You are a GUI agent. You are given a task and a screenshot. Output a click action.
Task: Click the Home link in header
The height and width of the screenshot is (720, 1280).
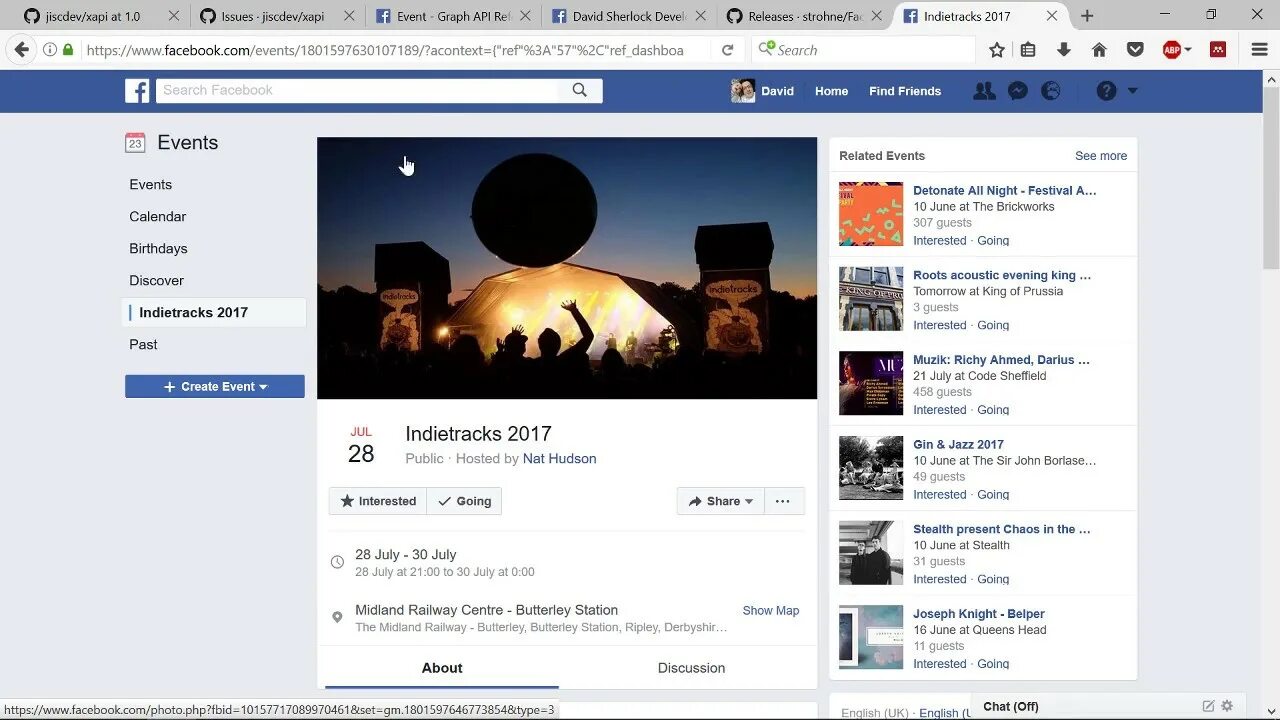[831, 91]
